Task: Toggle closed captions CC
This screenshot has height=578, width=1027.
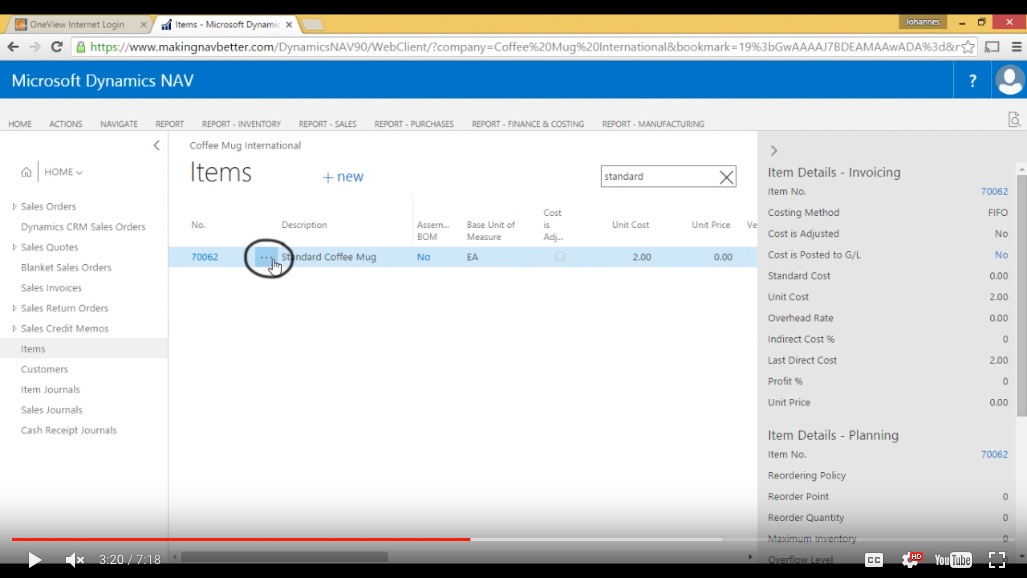Action: [x=874, y=560]
